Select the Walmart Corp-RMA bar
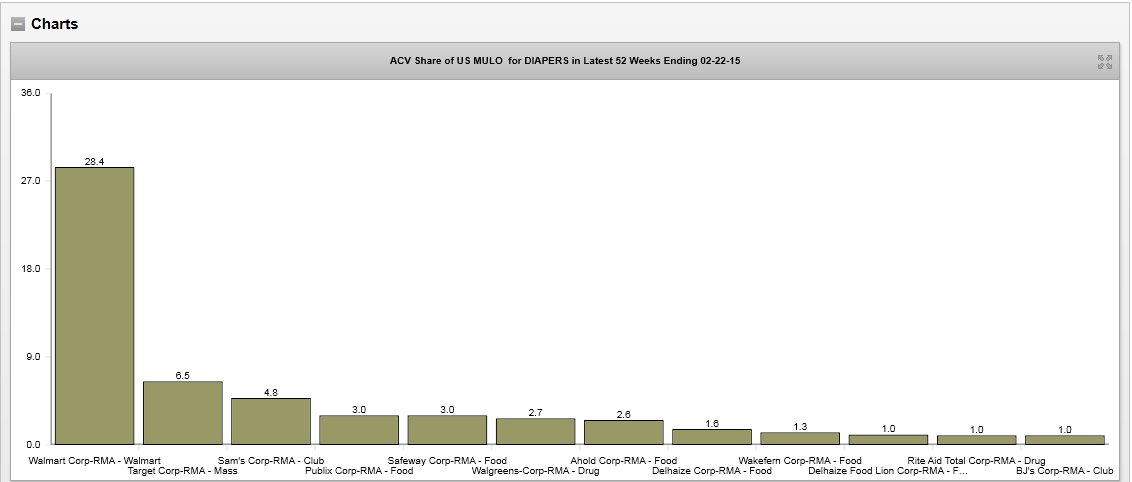 (94, 305)
